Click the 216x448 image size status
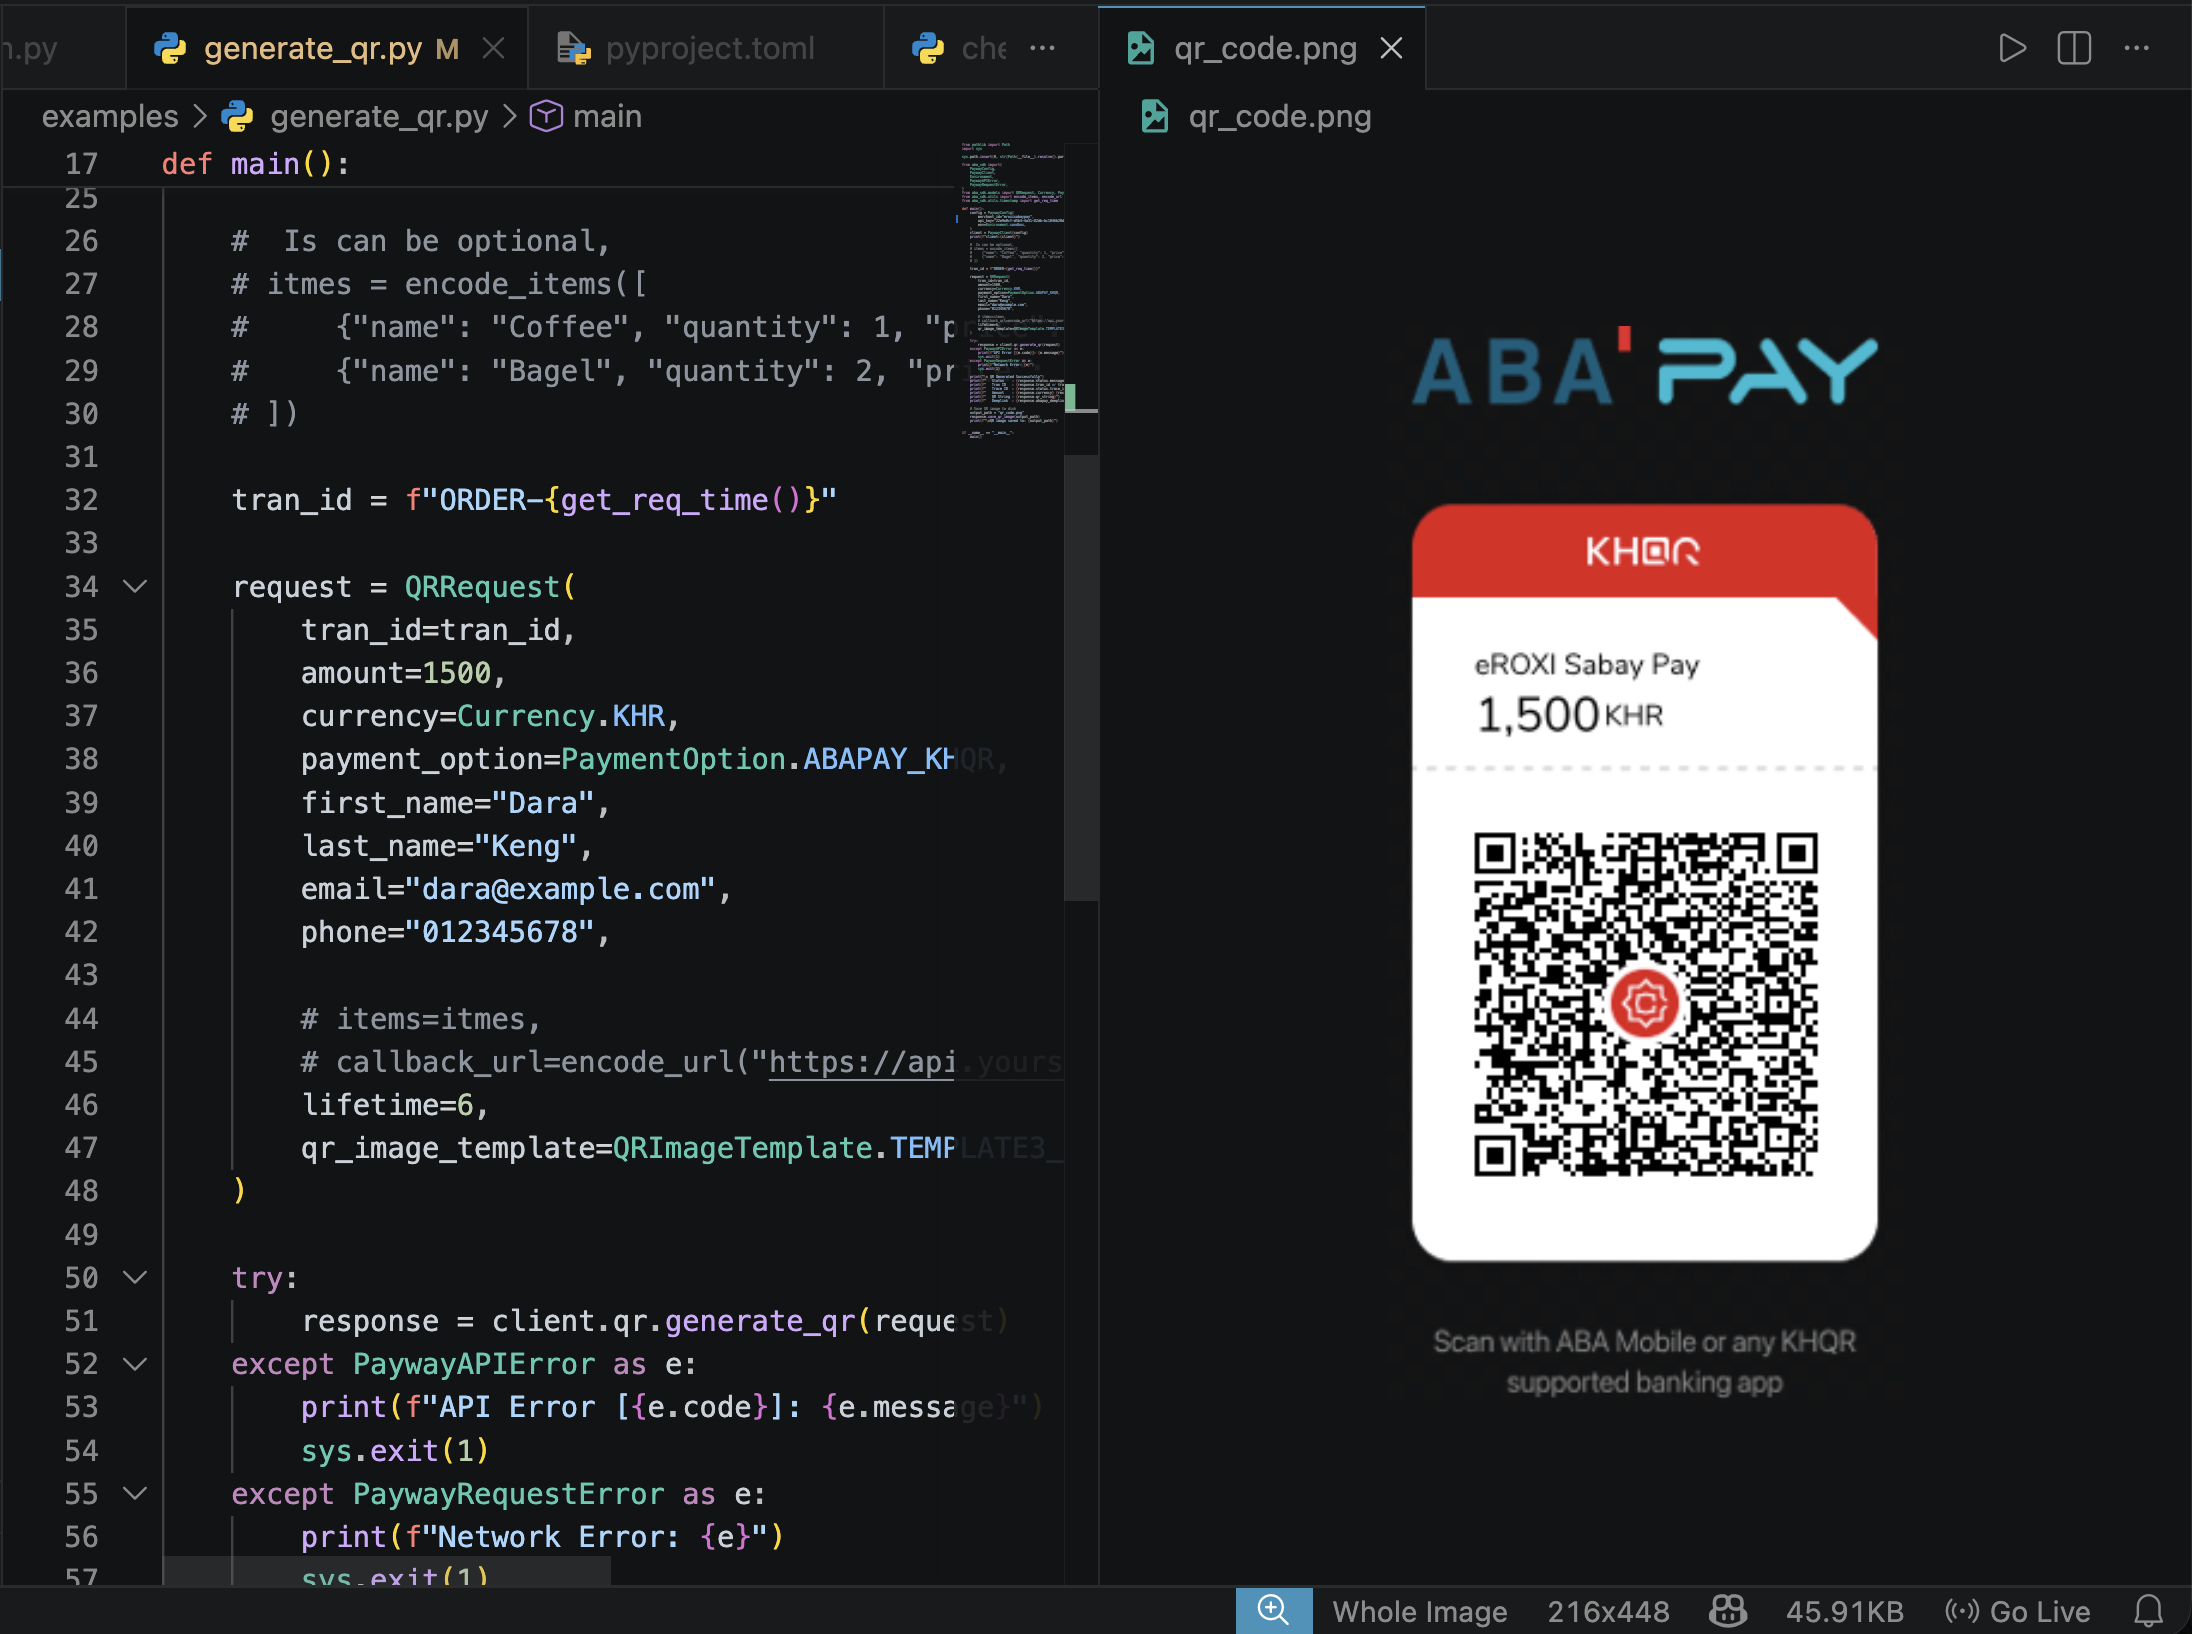The height and width of the screenshot is (1634, 2192). 1608,1611
